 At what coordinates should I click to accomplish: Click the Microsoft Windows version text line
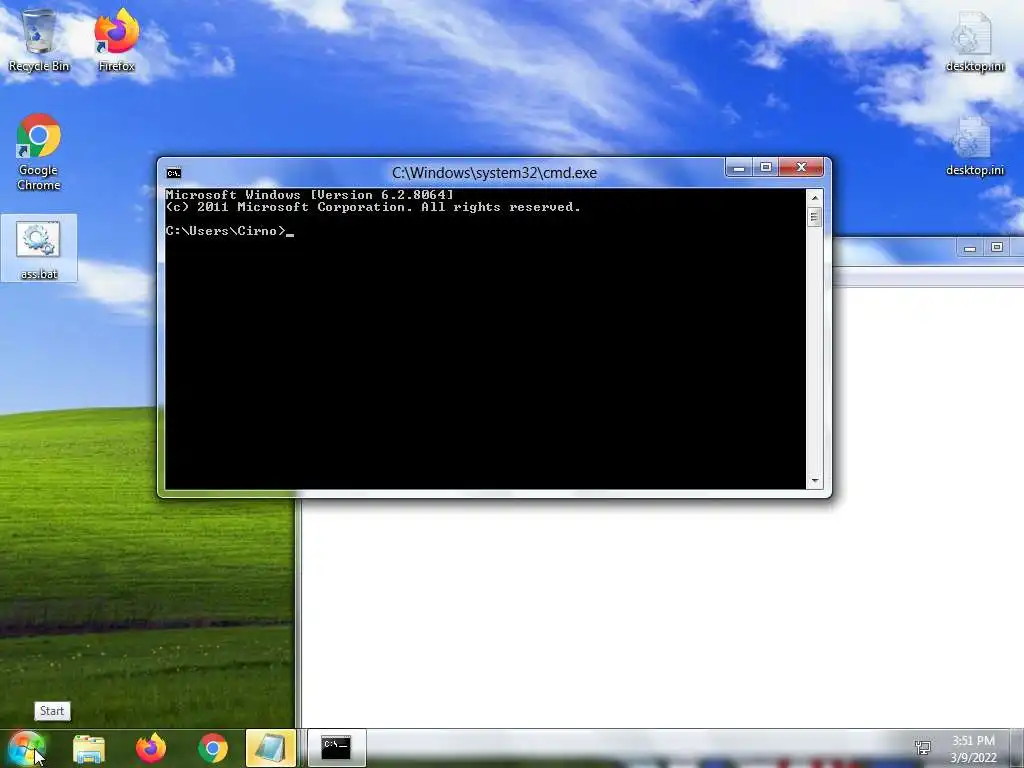[309, 195]
